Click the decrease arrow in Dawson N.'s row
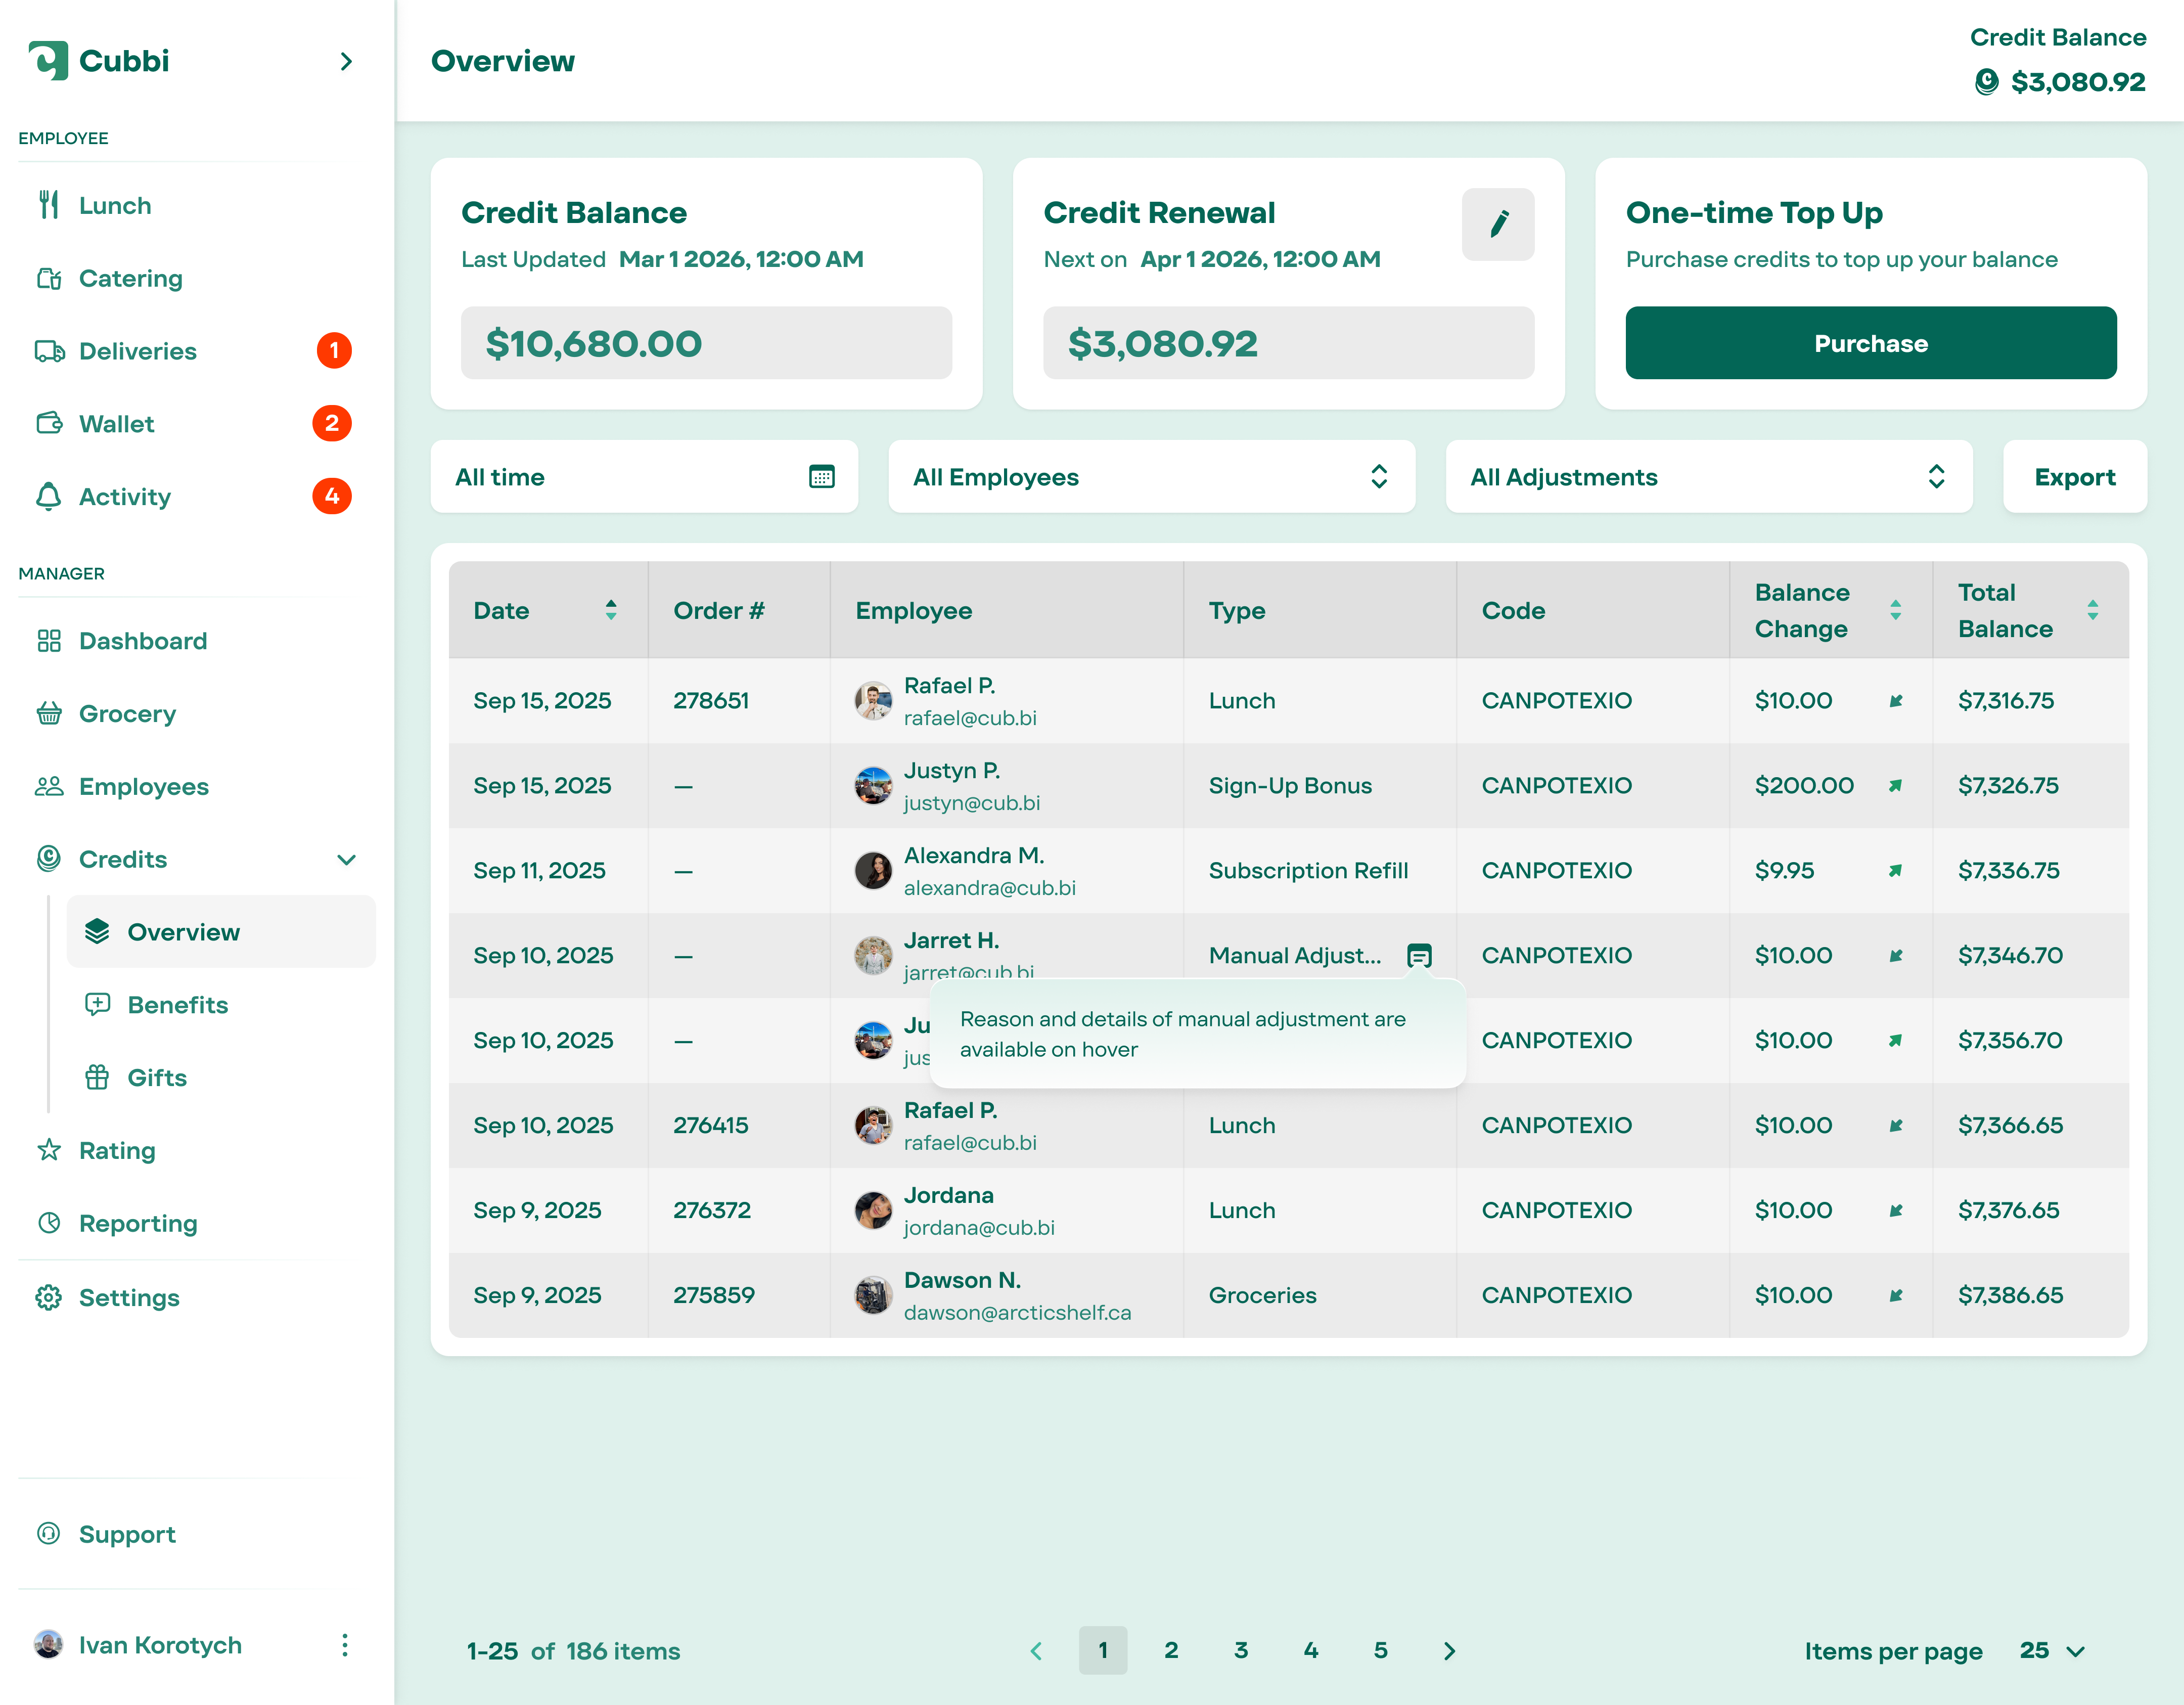The width and height of the screenshot is (2184, 1705). coord(1895,1296)
